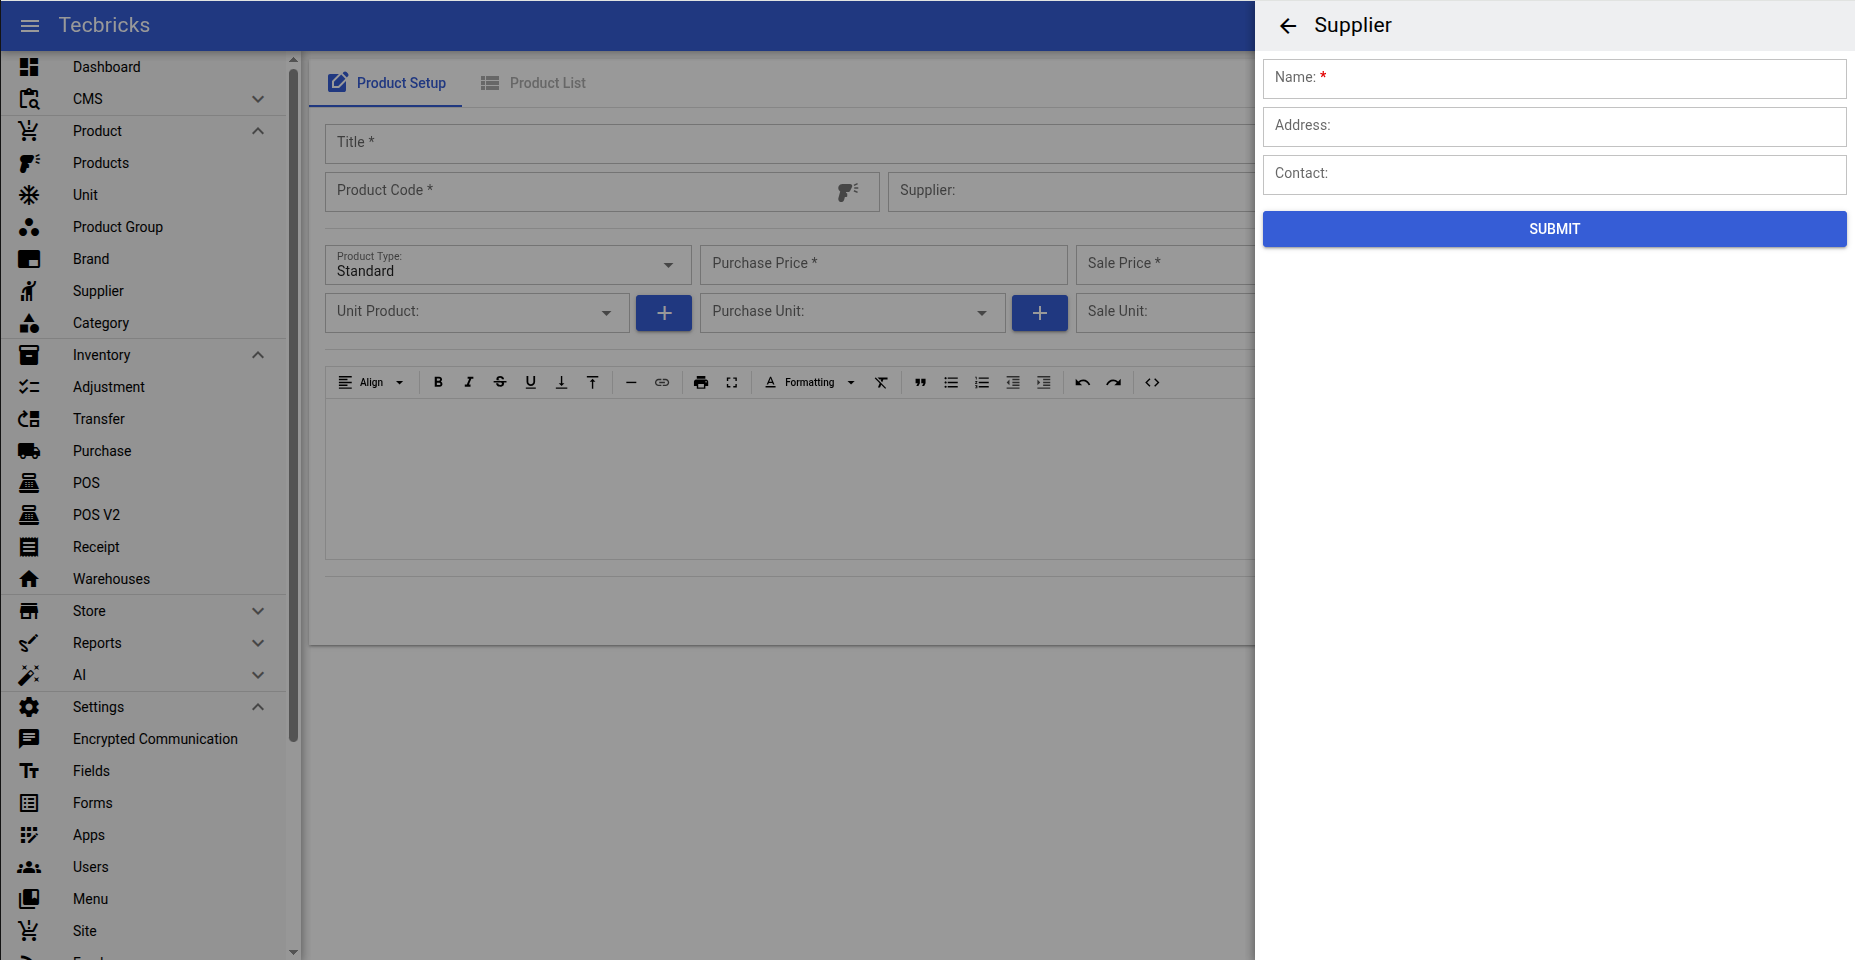Open the hamburger navigation menu
The height and width of the screenshot is (960, 1855).
30,26
